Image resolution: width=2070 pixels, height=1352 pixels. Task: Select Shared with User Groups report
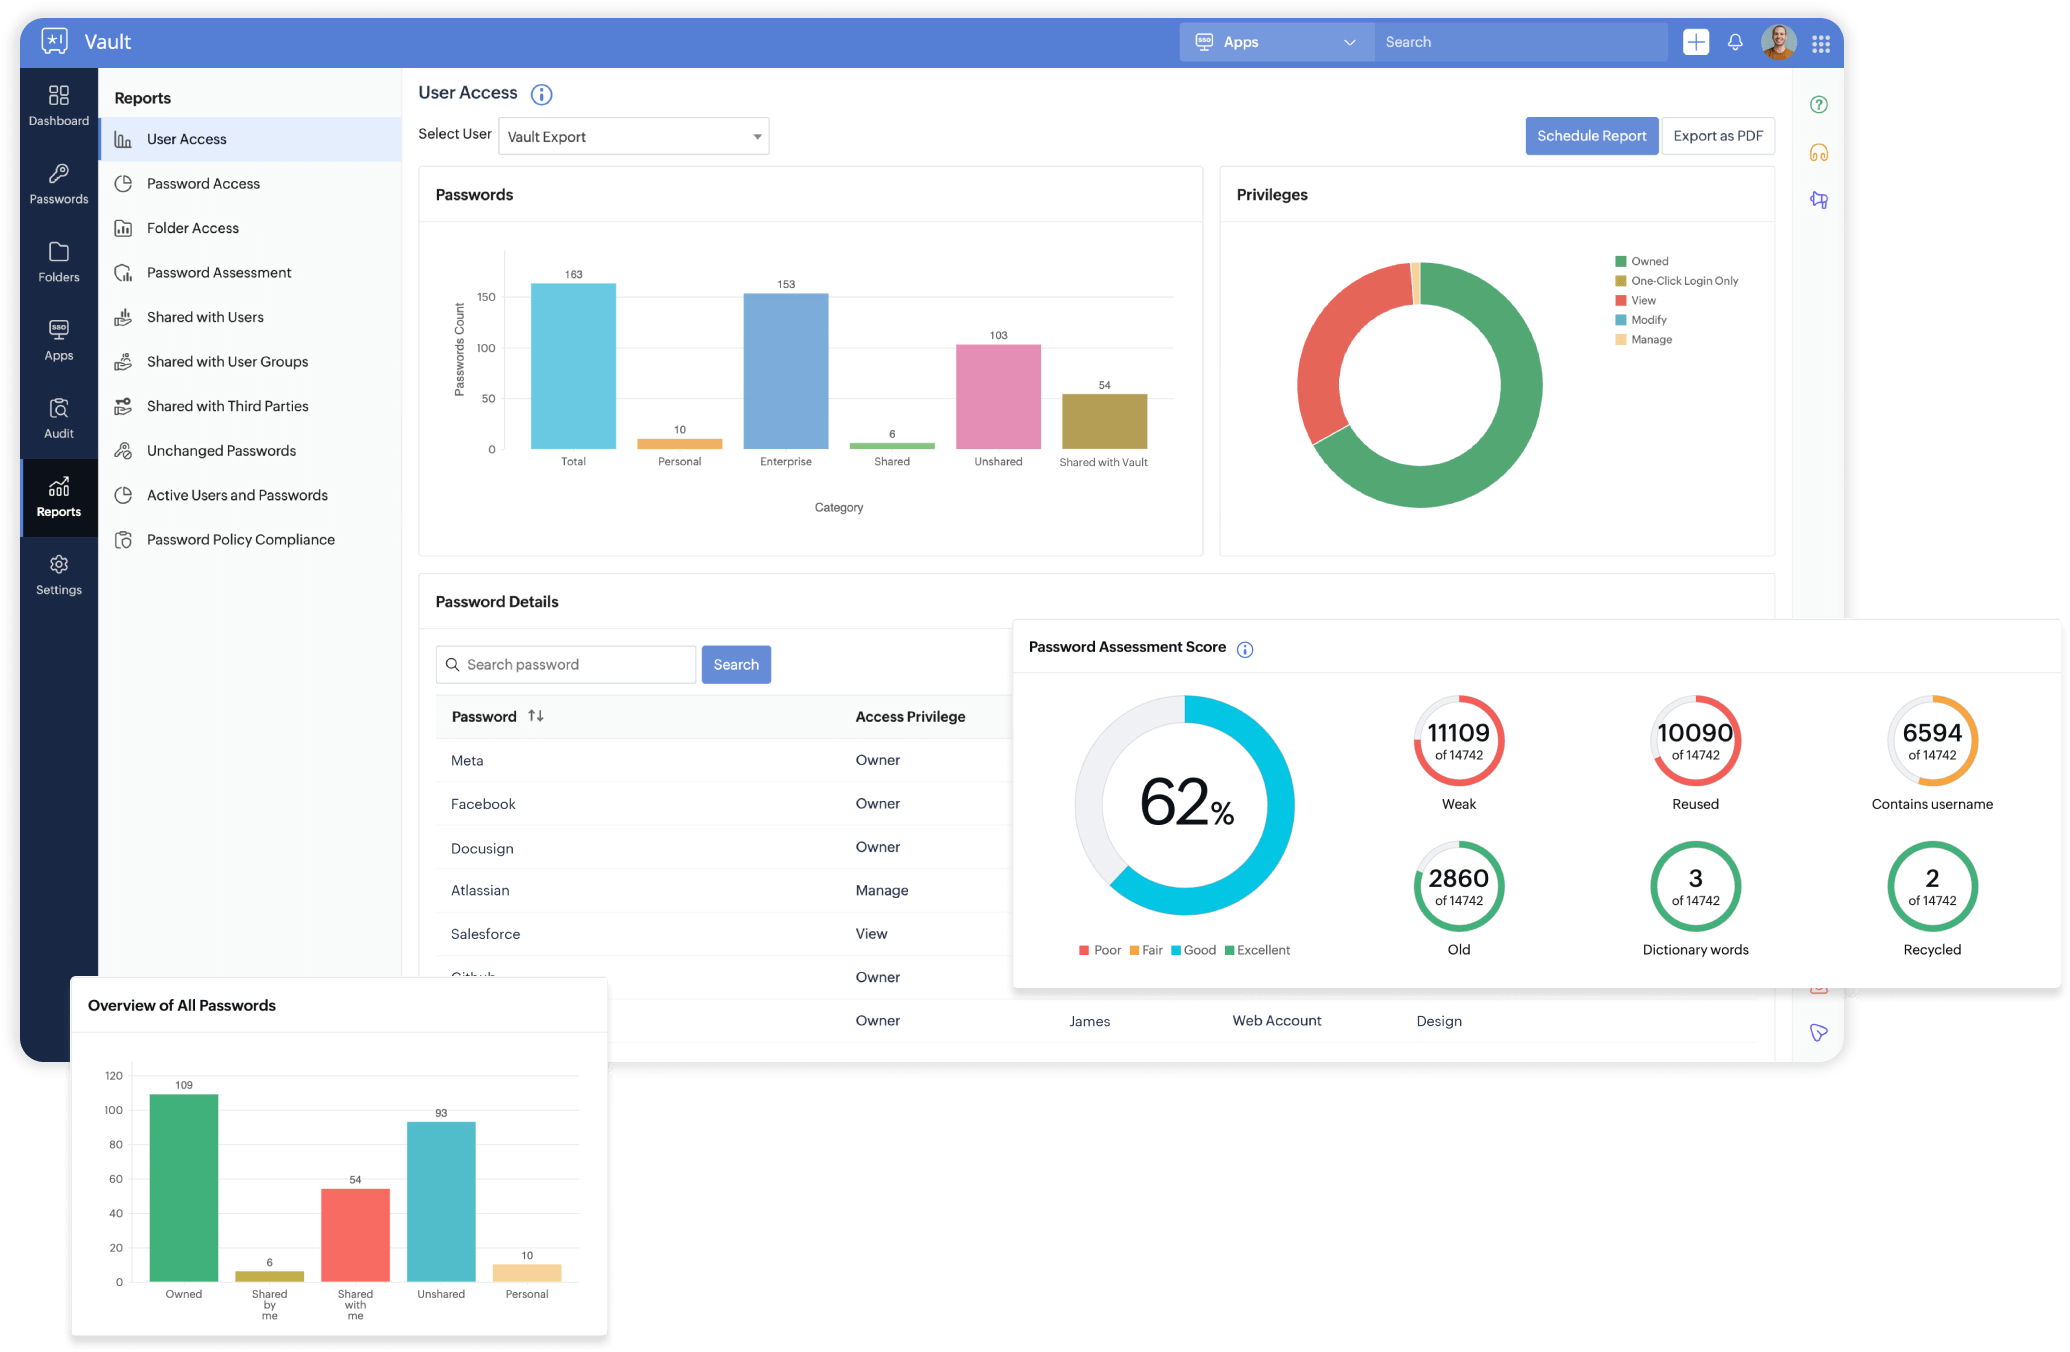click(227, 362)
